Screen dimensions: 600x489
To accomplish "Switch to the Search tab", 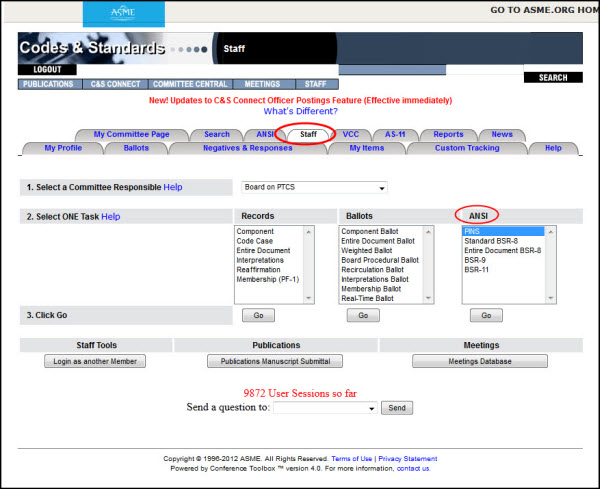I will [x=217, y=134].
